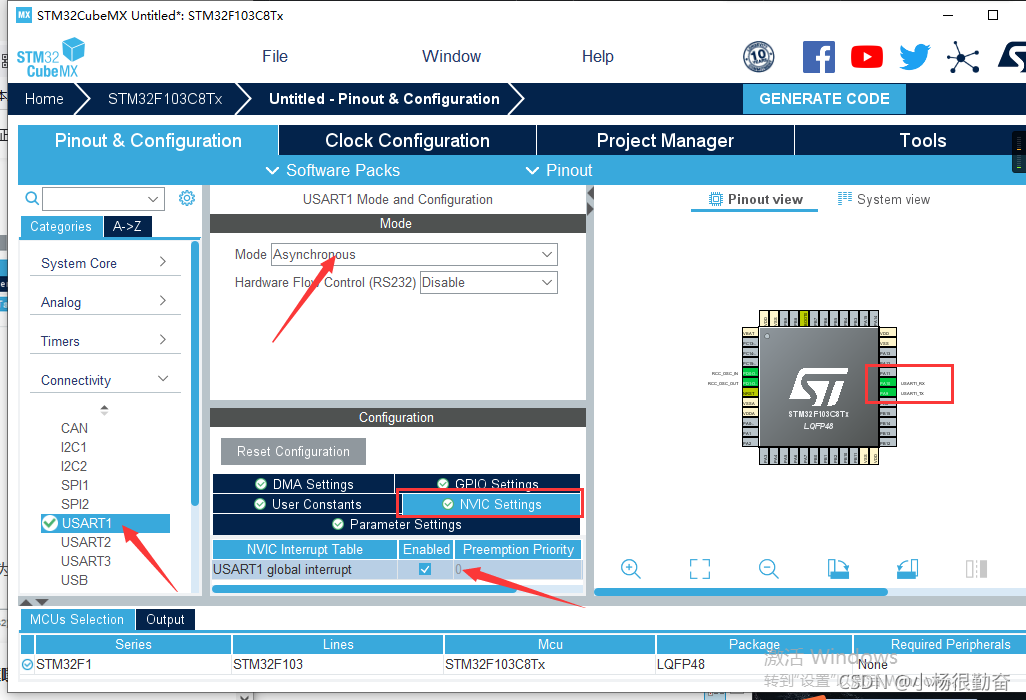Open the YouTube icon link

click(866, 57)
